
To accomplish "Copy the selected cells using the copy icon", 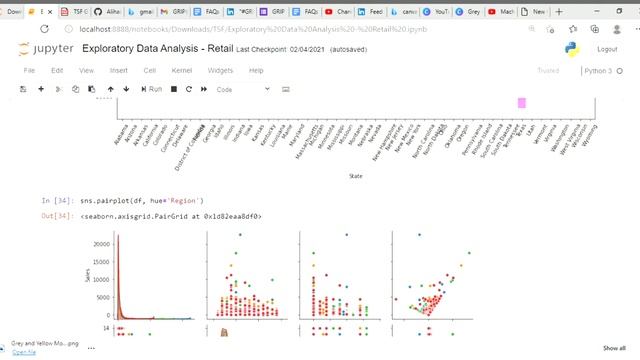I will pyautogui.click(x=76, y=89).
